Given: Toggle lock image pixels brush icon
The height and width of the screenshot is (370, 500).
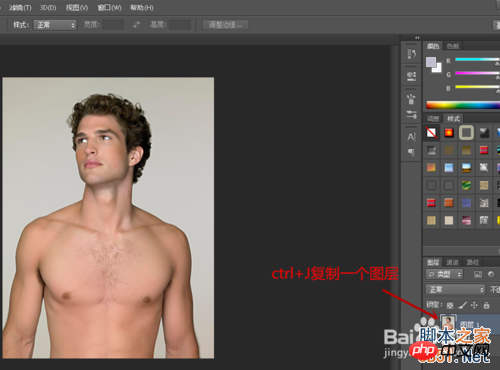Looking at the screenshot, I should click(462, 305).
